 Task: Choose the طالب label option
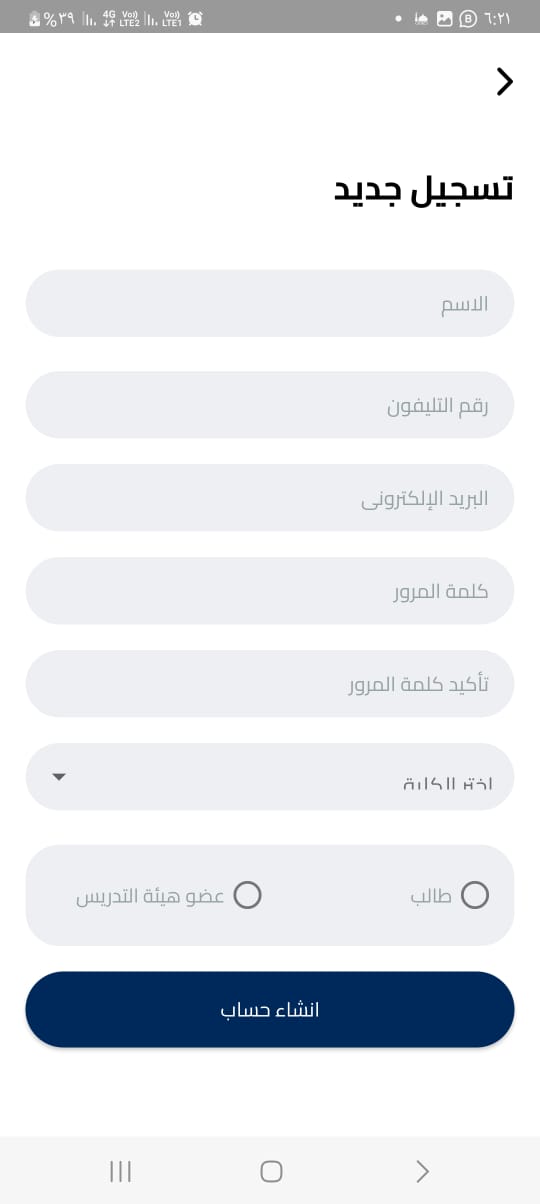pos(432,896)
